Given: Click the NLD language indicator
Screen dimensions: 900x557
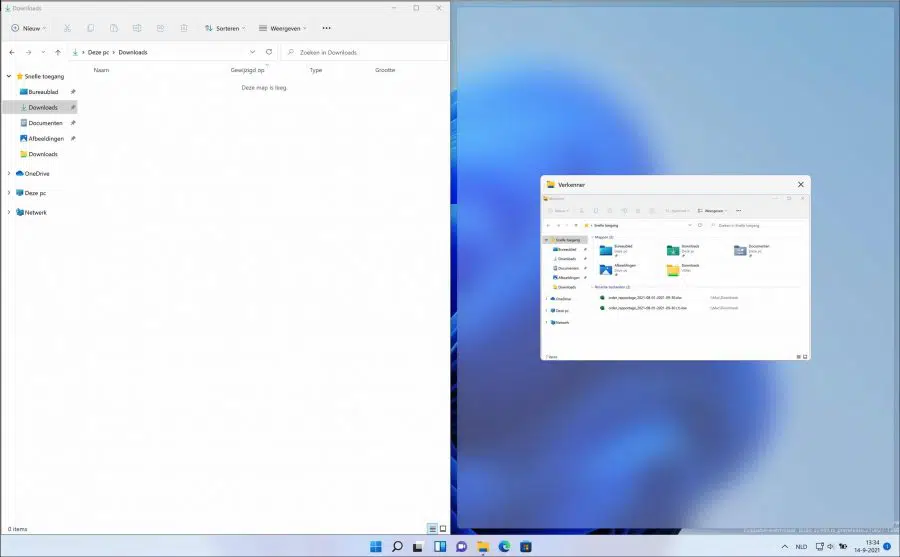Looking at the screenshot, I should [801, 547].
